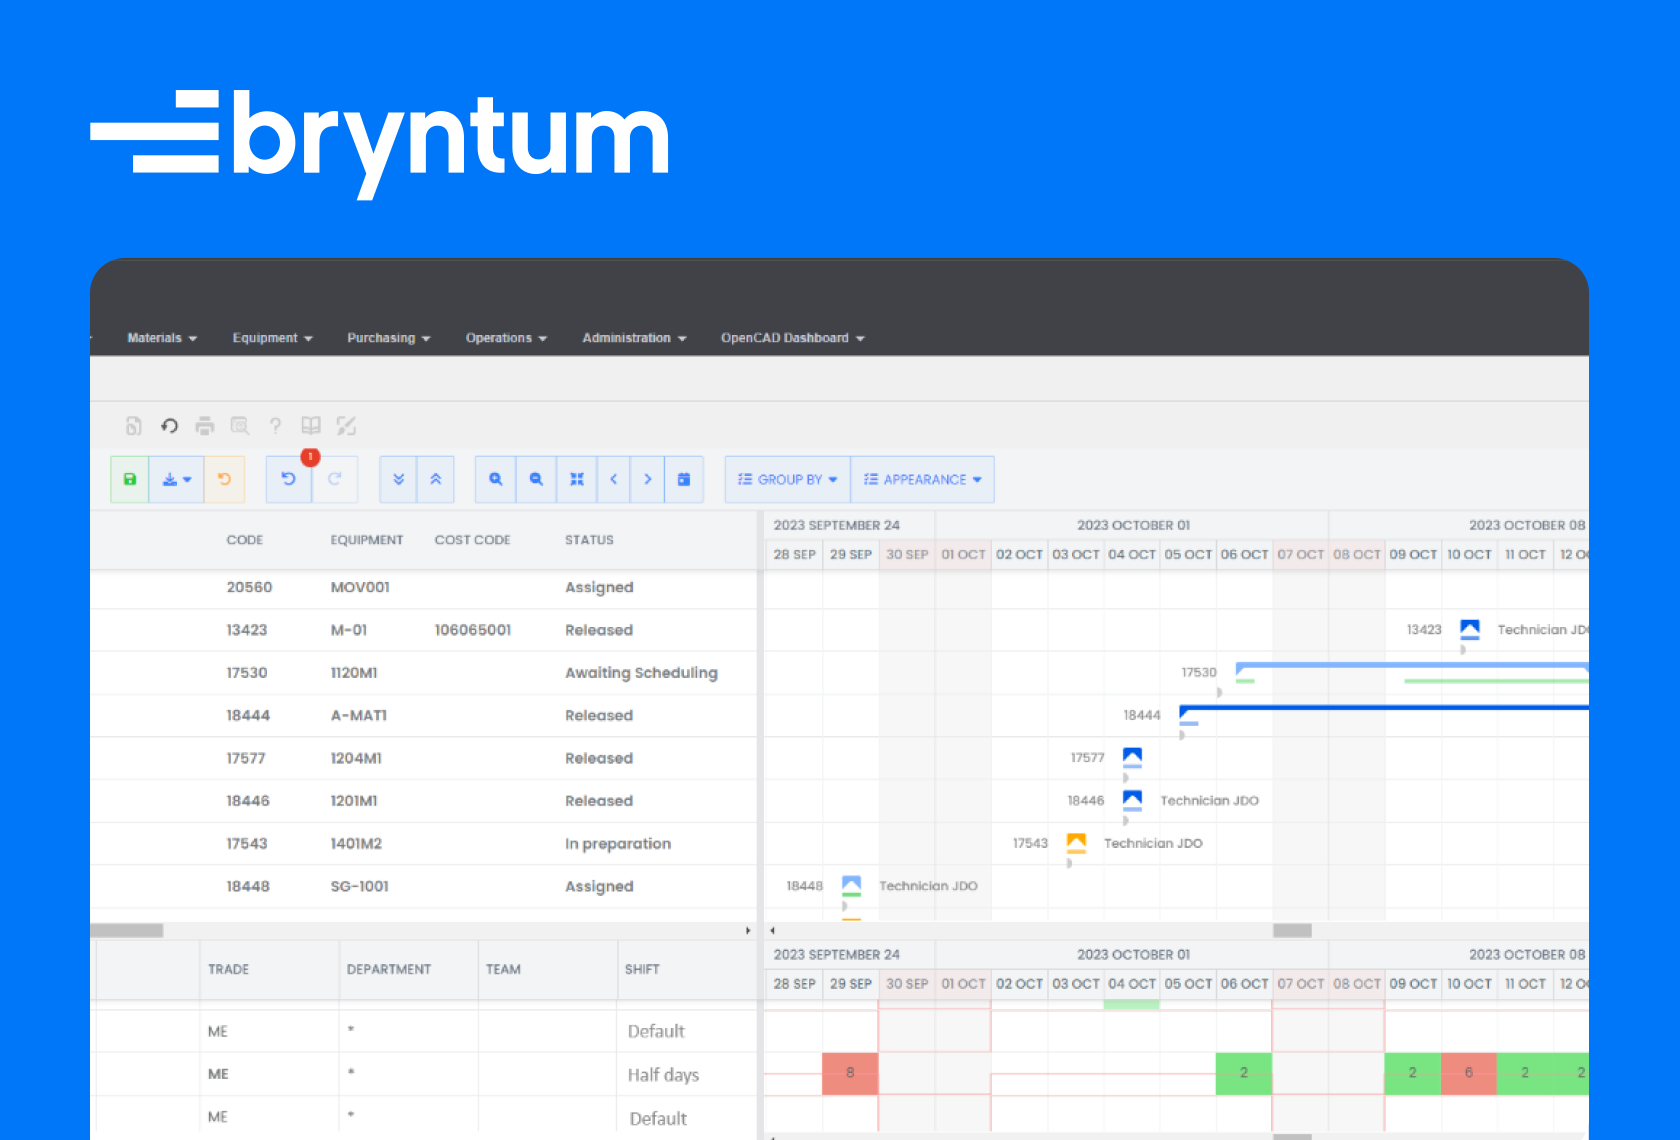The height and width of the screenshot is (1140, 1680).
Task: Select work order 17530 timeline bar
Action: [x=1412, y=666]
